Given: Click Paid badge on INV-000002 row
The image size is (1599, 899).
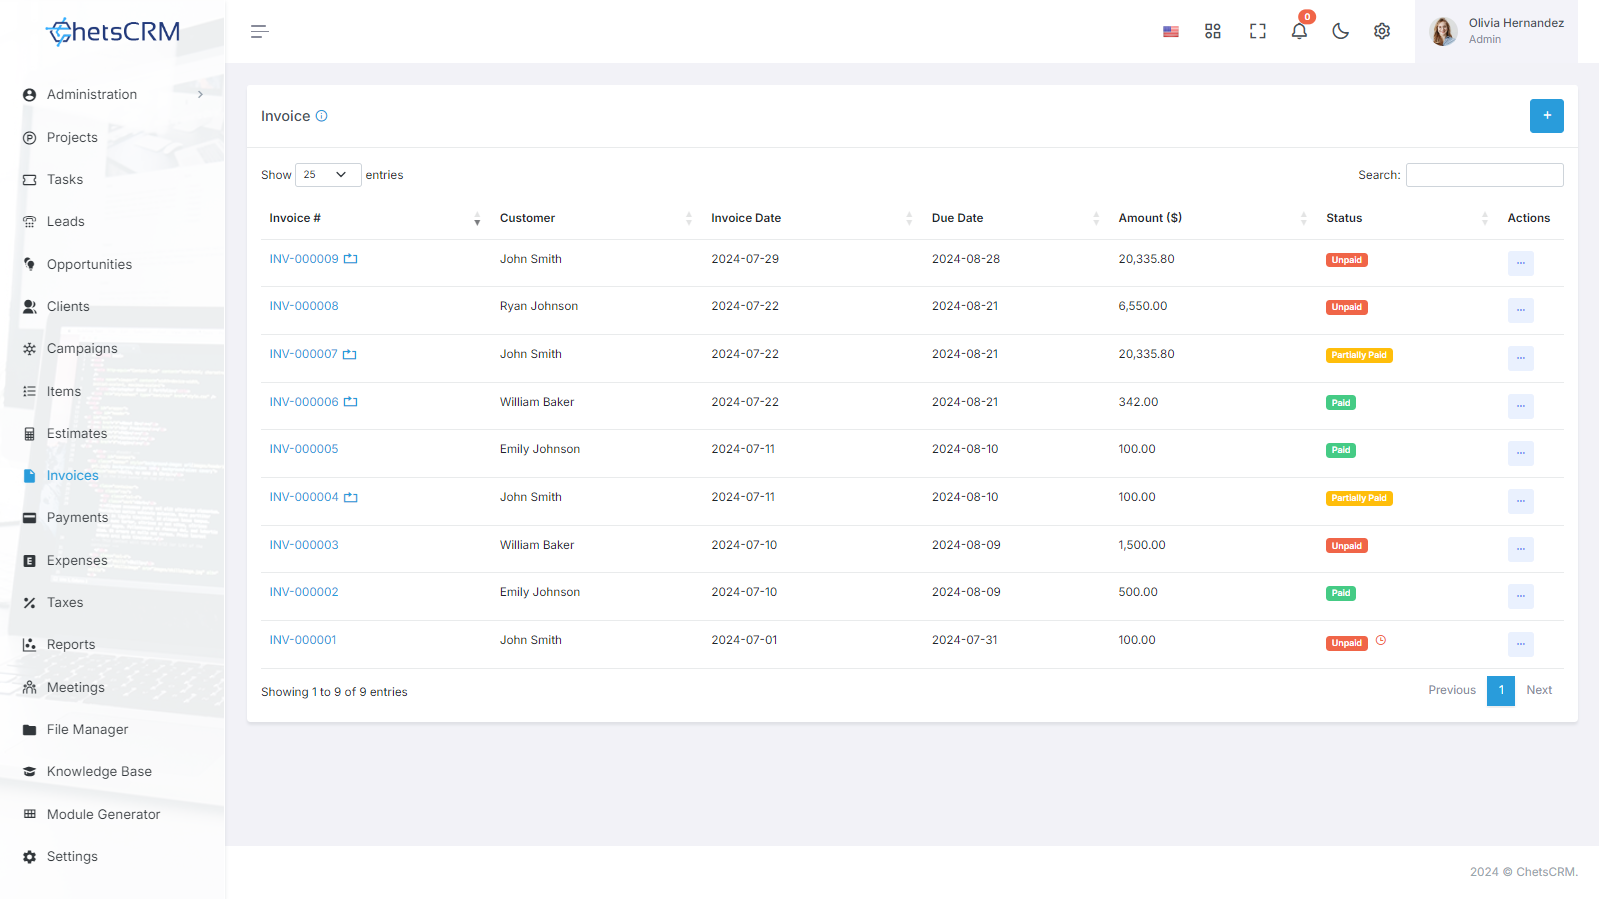Looking at the screenshot, I should coord(1341,593).
